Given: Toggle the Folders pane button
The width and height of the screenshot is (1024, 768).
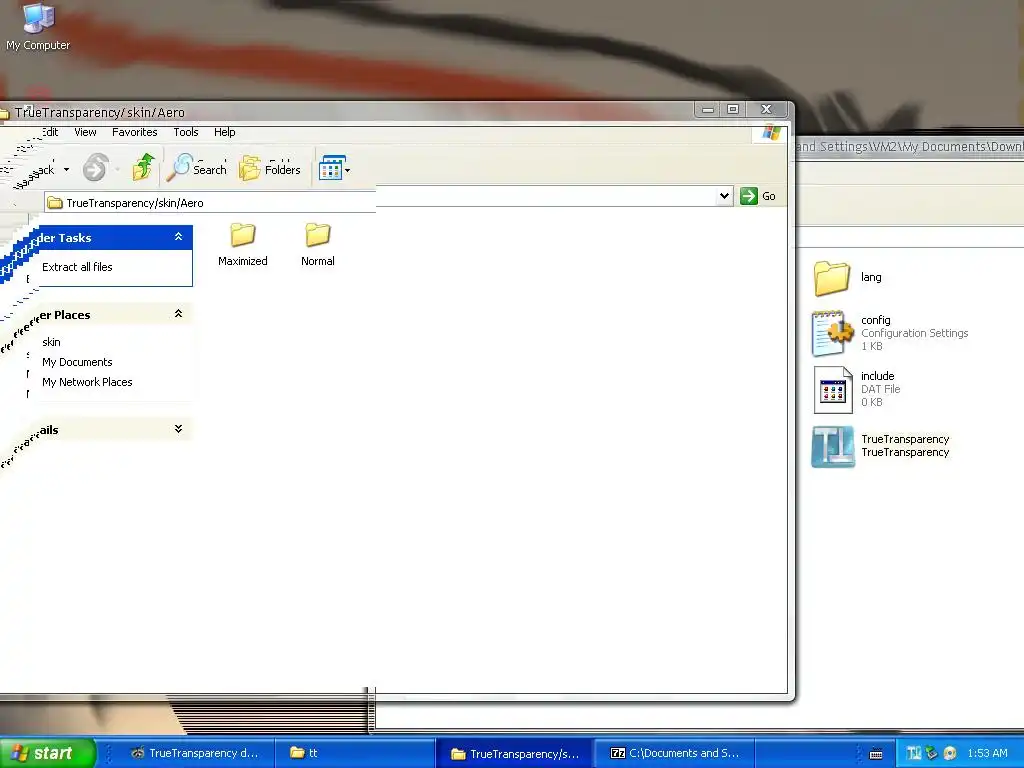Looking at the screenshot, I should pyautogui.click(x=270, y=168).
